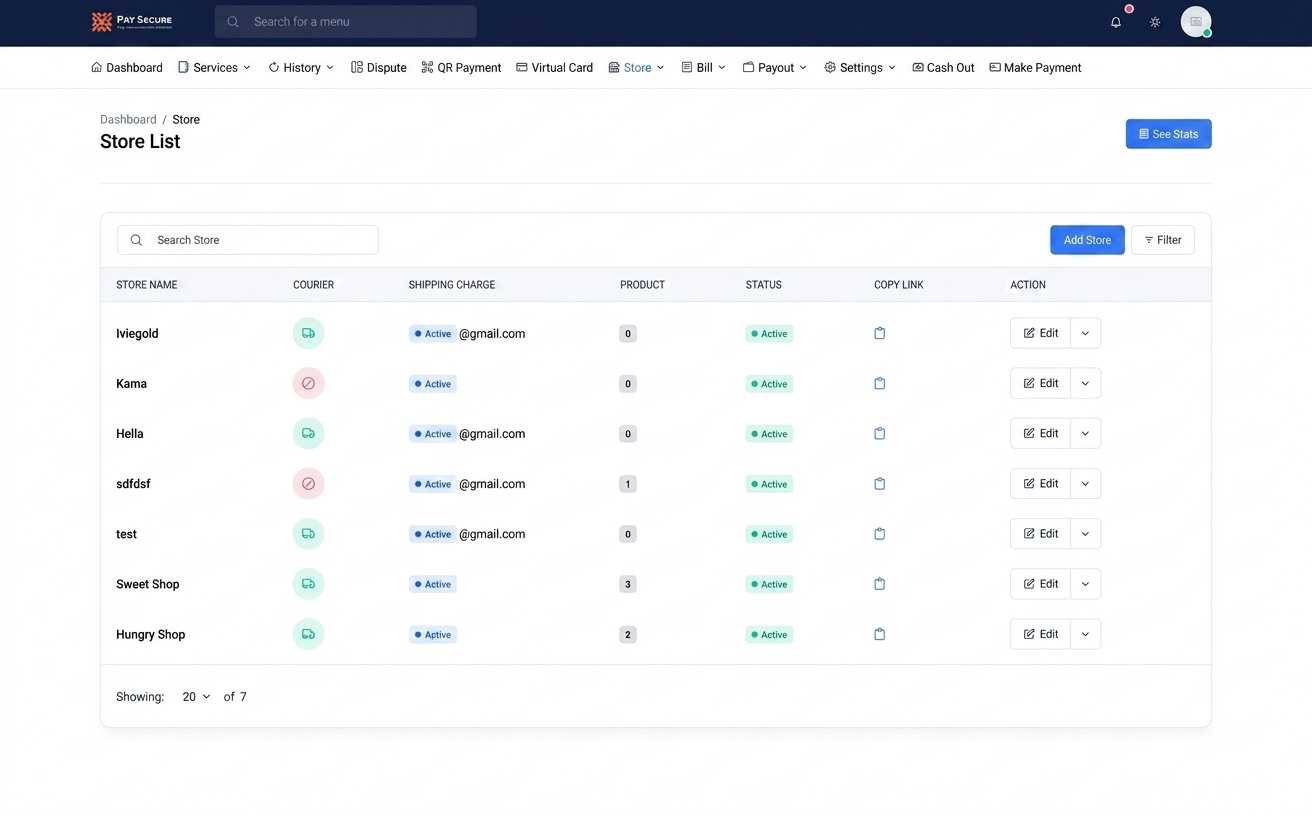Edit the sdfdsf store

1040,483
